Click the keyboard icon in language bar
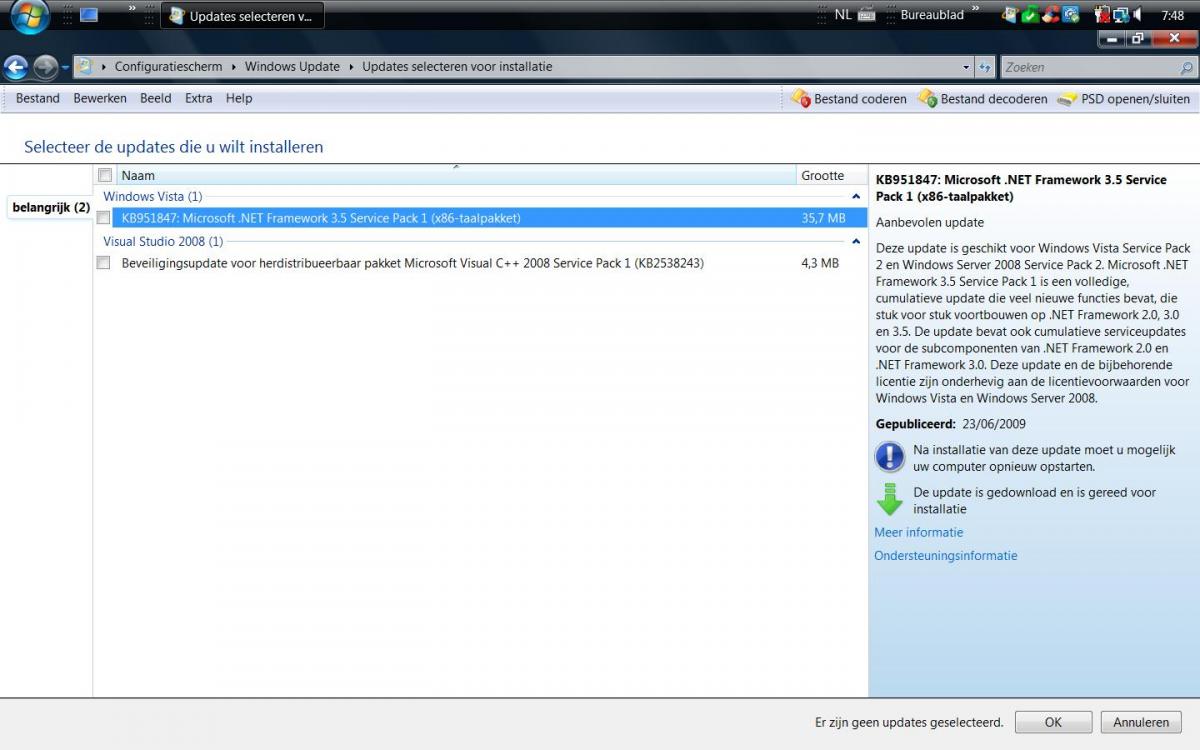1200x750 pixels. 866,15
